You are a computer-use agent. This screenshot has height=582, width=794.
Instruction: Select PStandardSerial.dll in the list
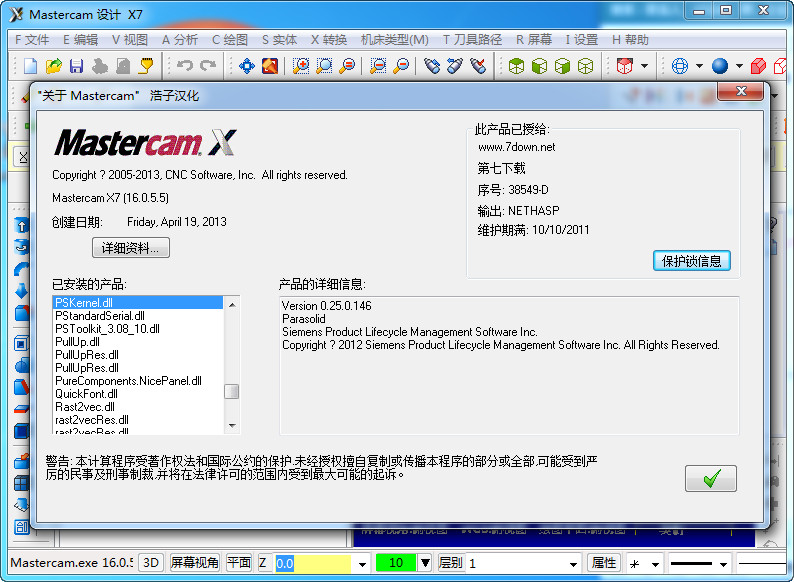[138, 316]
